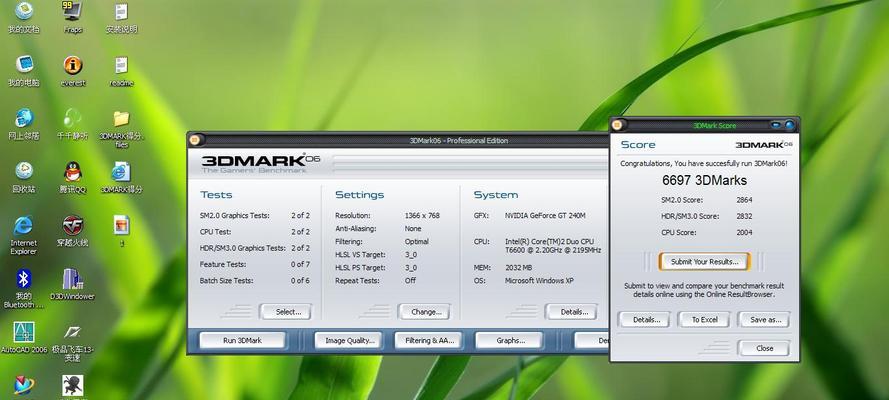Click the Congratulations message in Score window
This screenshot has width=889, height=400.
[704, 163]
